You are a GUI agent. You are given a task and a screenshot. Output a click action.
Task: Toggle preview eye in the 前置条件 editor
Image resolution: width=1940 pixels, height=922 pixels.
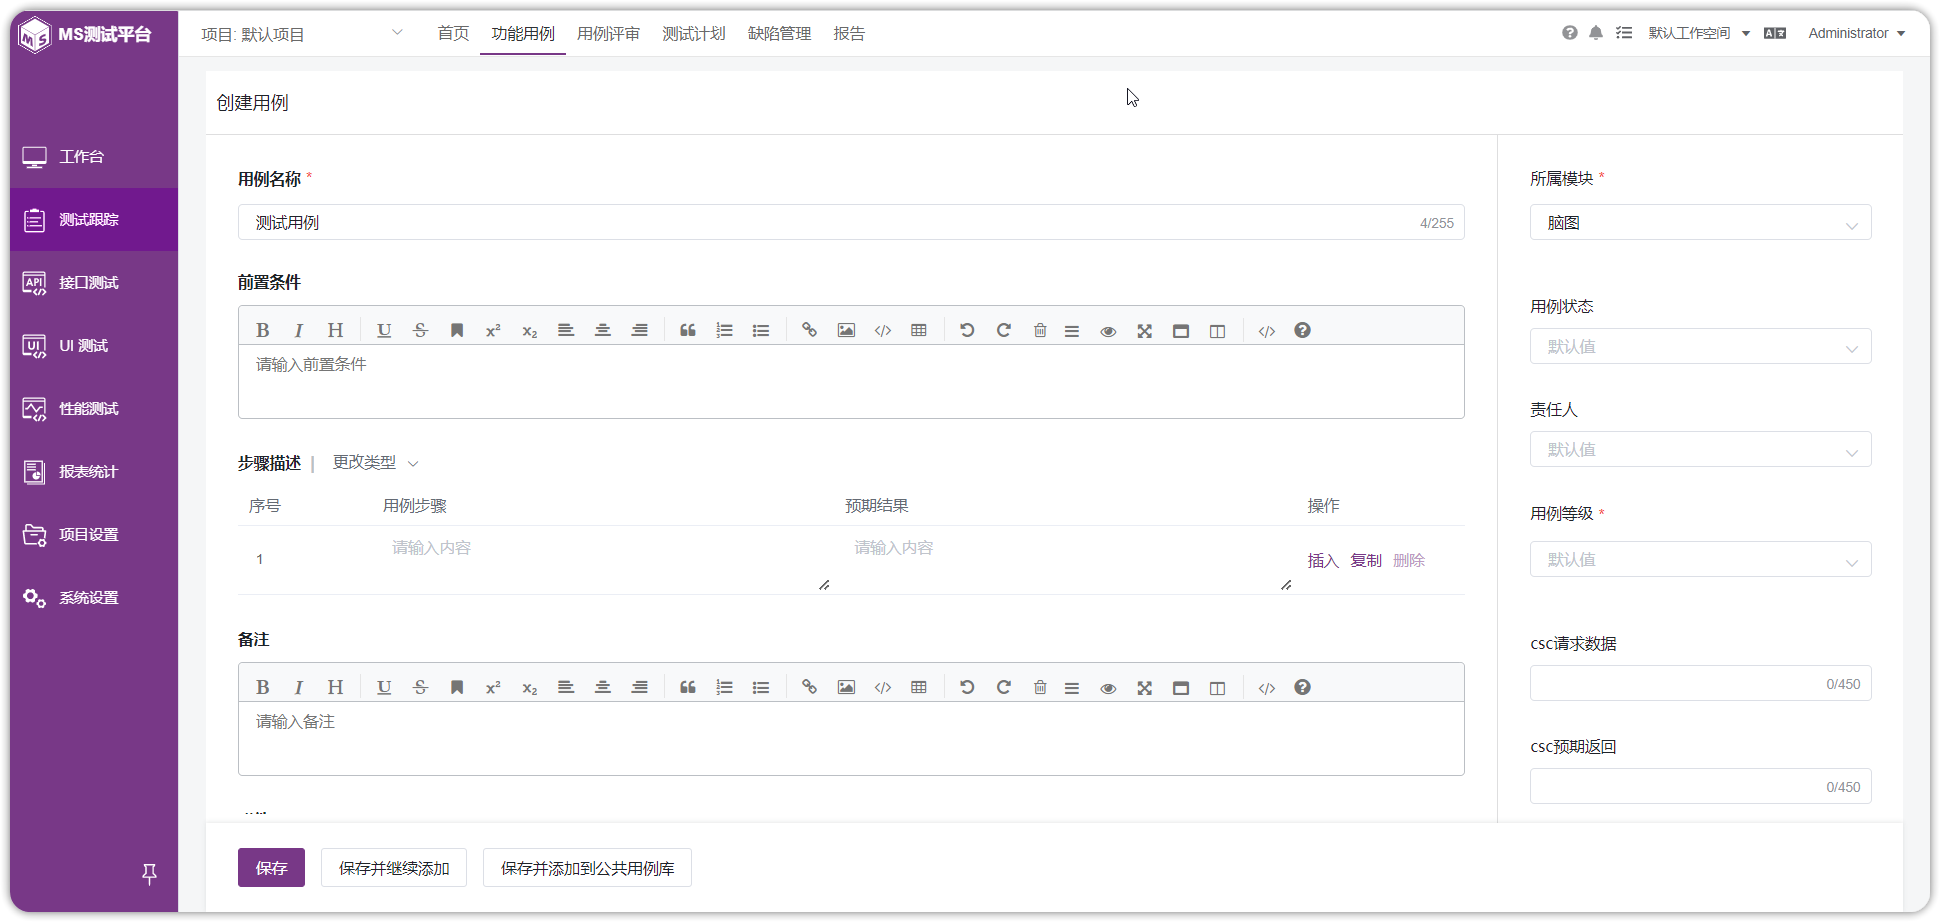pos(1108,330)
